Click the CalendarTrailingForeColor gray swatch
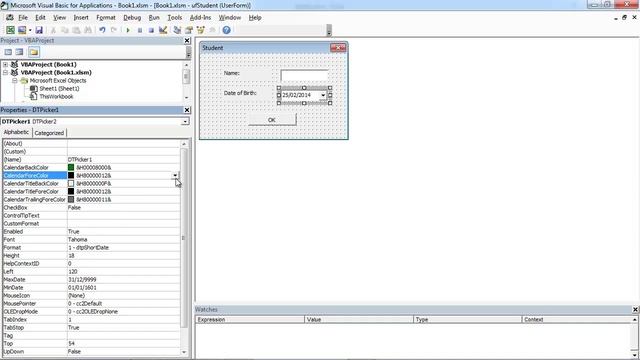 pos(71,200)
